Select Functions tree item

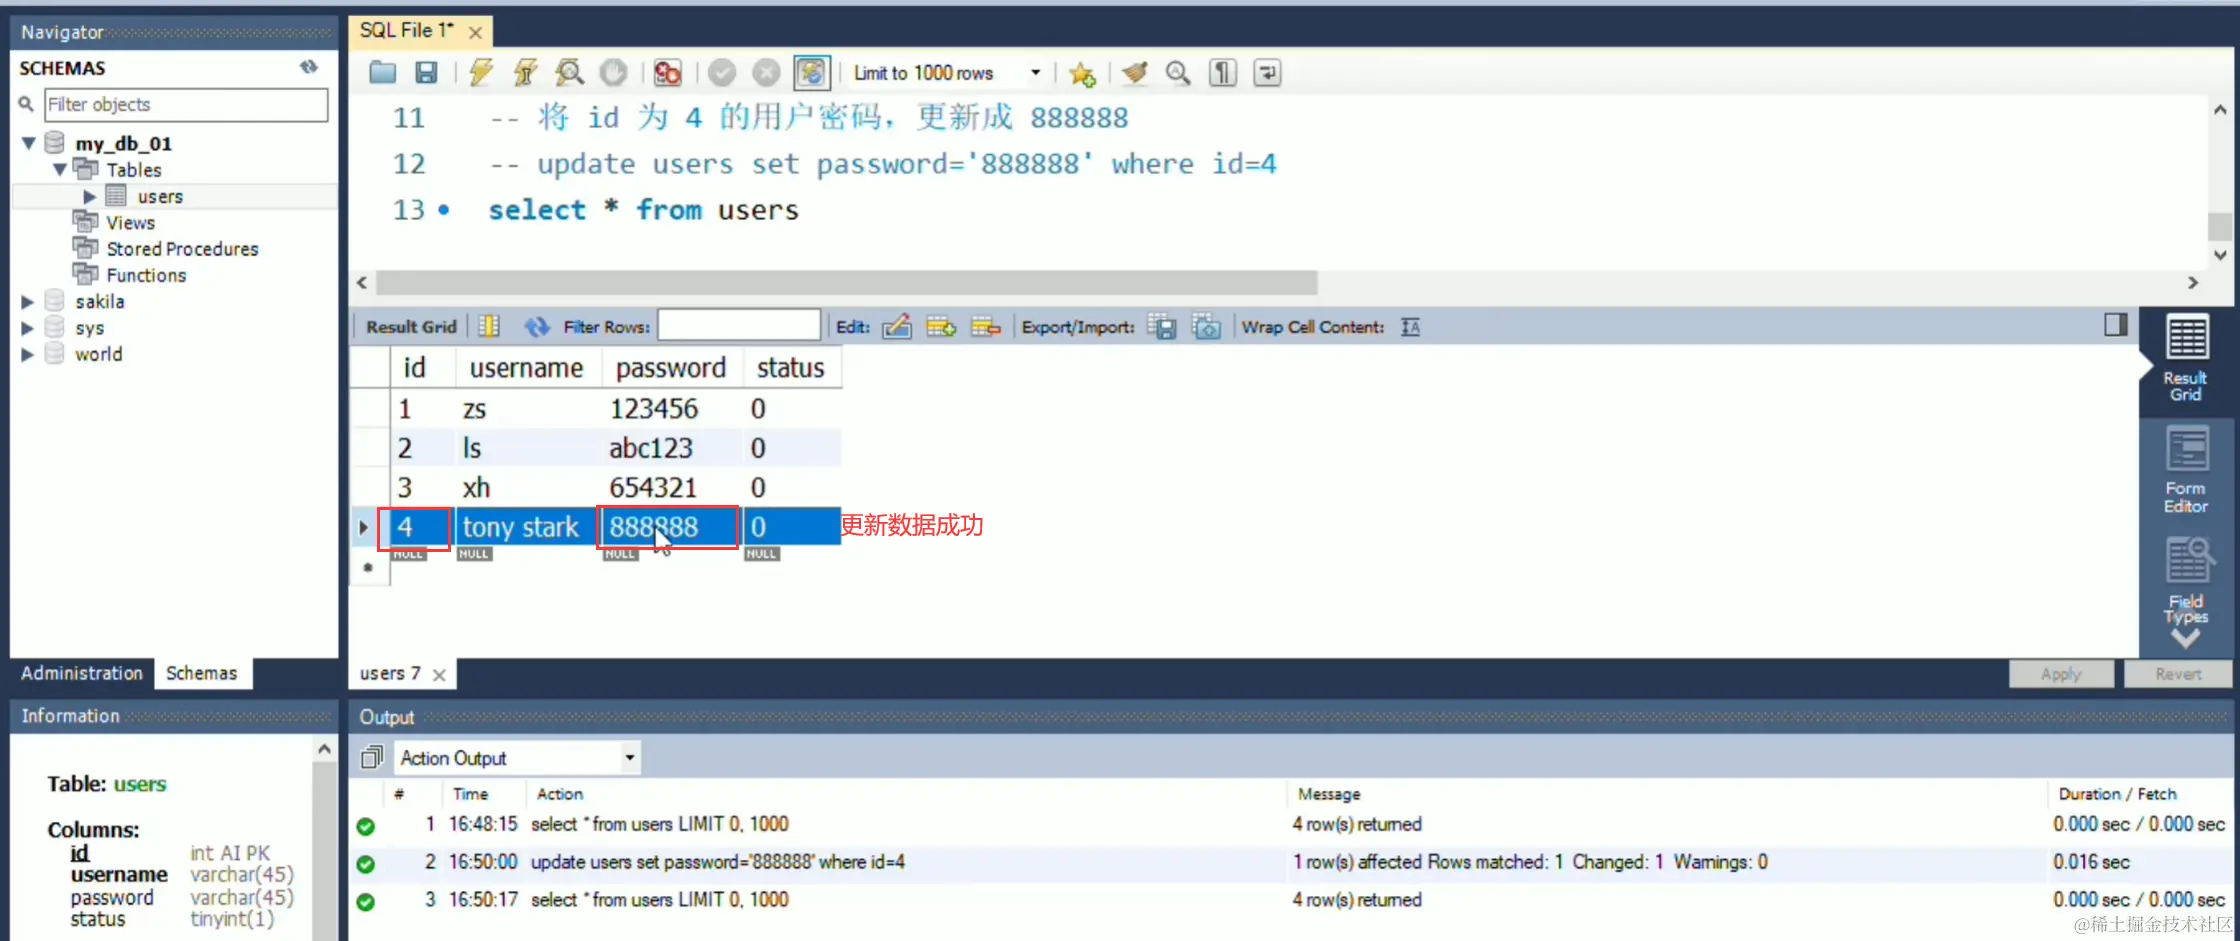pyautogui.click(x=146, y=275)
